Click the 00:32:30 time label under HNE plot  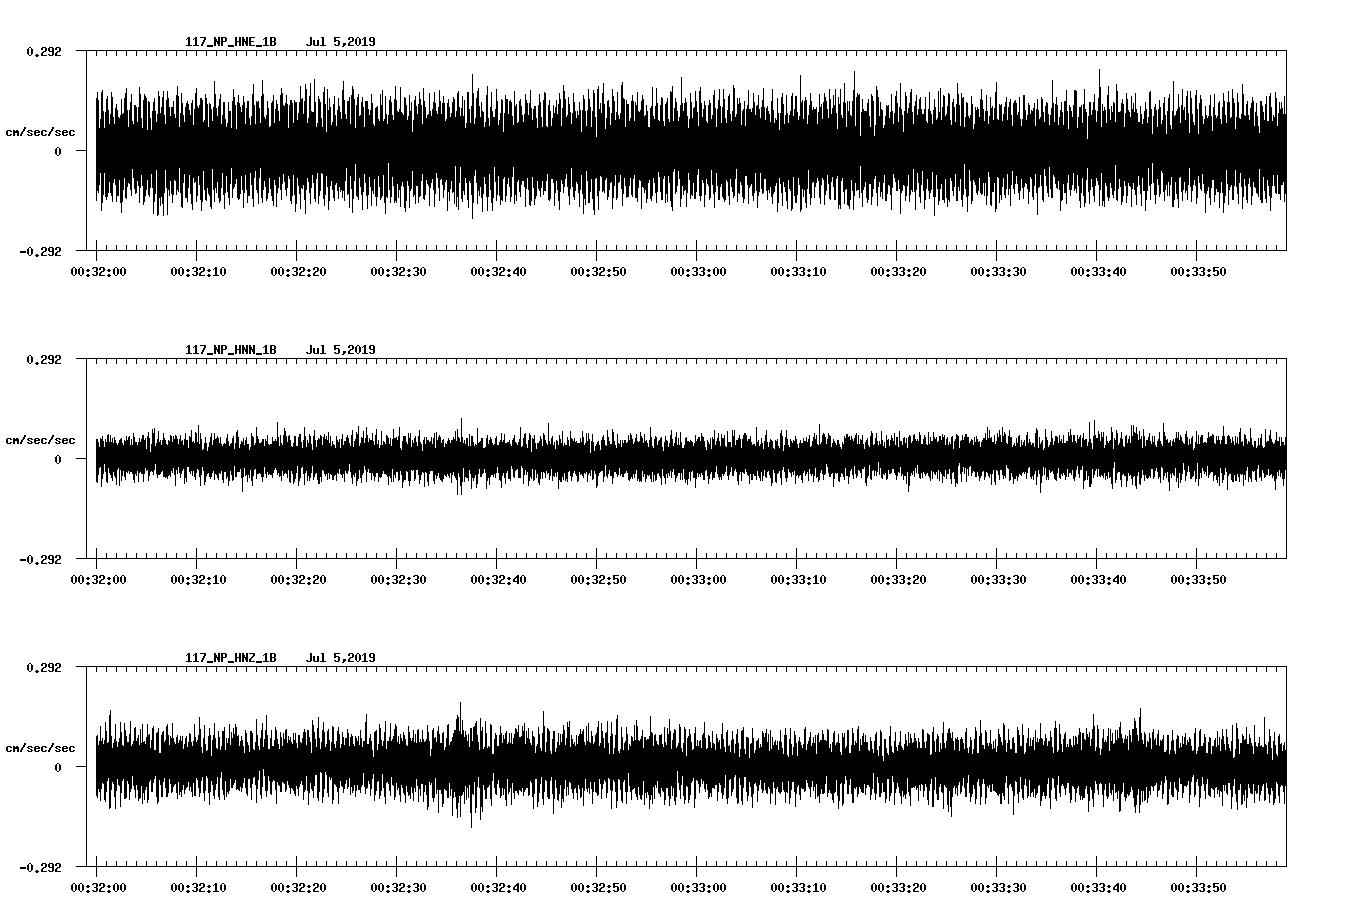[x=398, y=271]
